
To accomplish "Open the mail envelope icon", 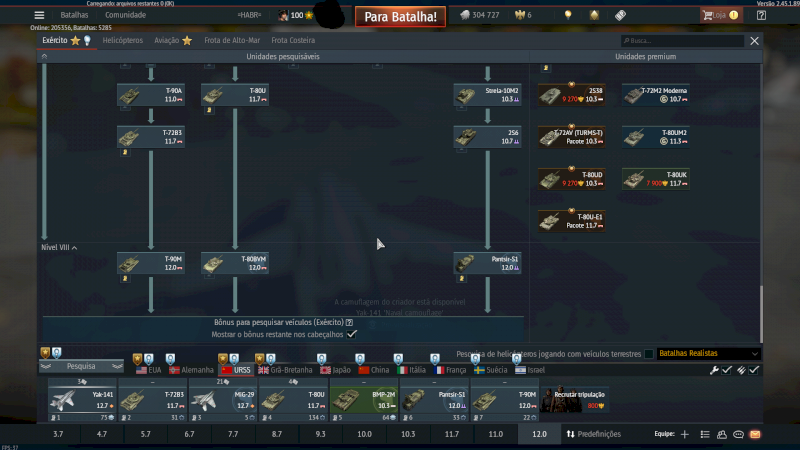I will tap(755, 435).
